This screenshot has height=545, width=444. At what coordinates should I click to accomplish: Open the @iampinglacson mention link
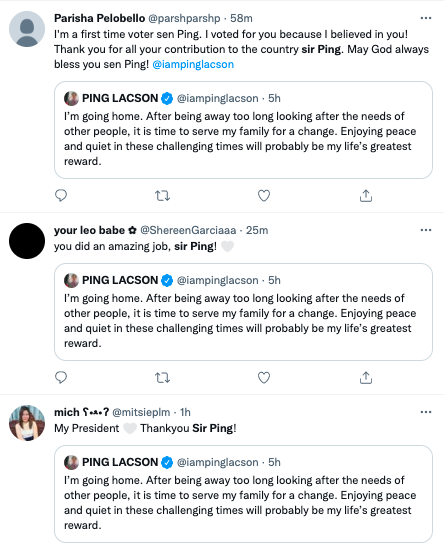coord(193,64)
